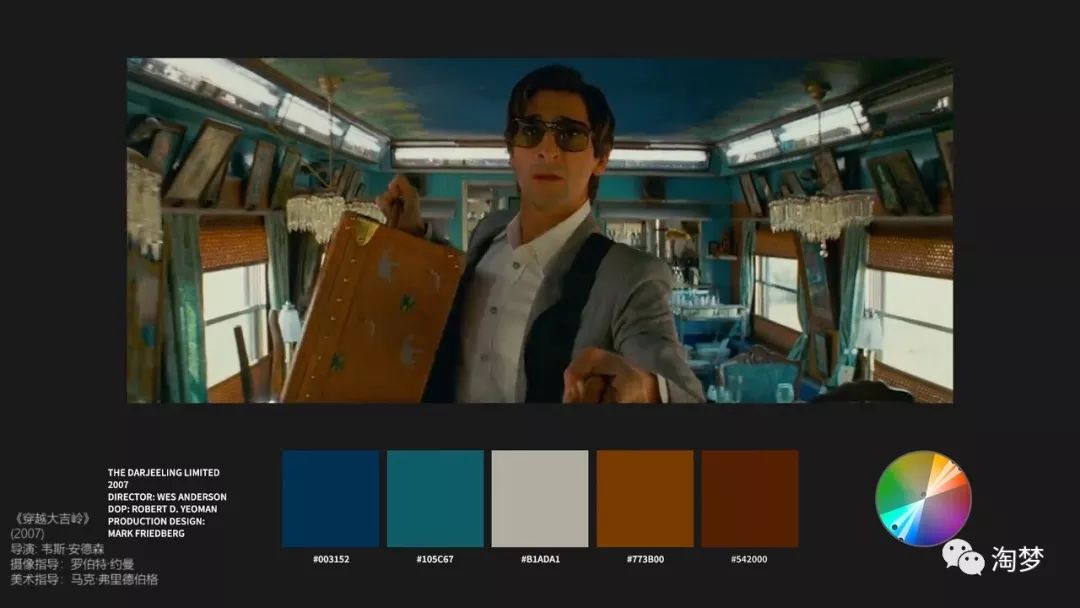Click the color wheel graphic

(x=923, y=498)
